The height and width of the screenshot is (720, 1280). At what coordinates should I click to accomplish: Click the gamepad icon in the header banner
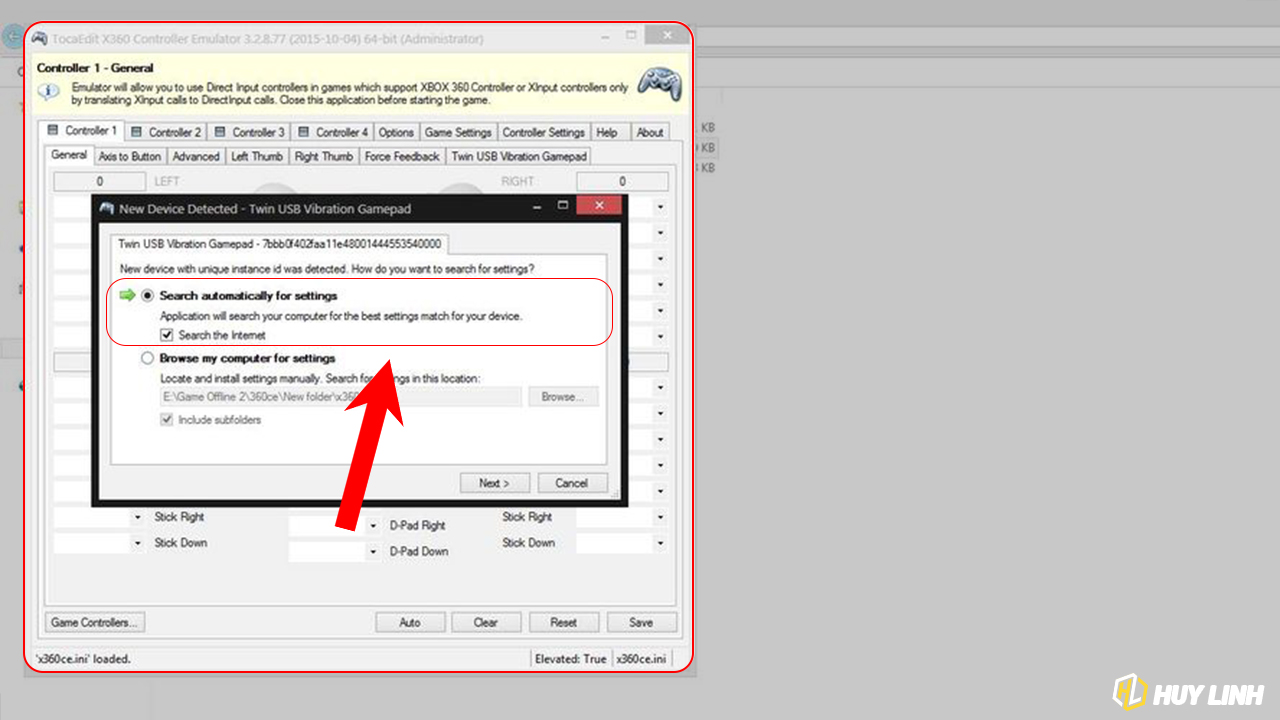pos(660,83)
